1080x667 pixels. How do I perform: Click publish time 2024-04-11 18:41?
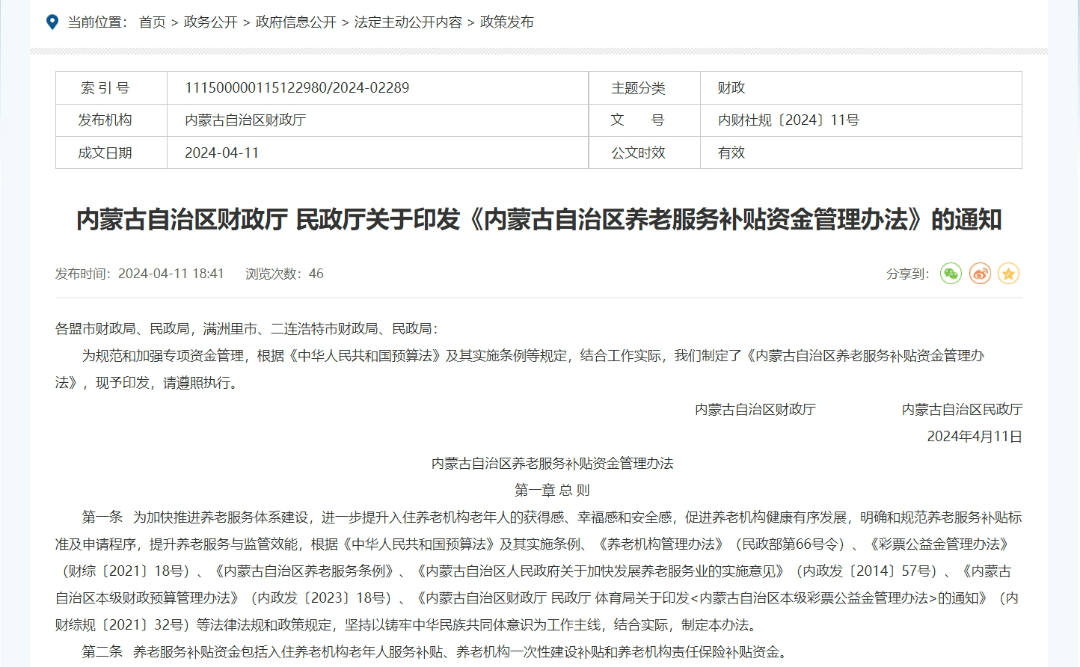171,274
